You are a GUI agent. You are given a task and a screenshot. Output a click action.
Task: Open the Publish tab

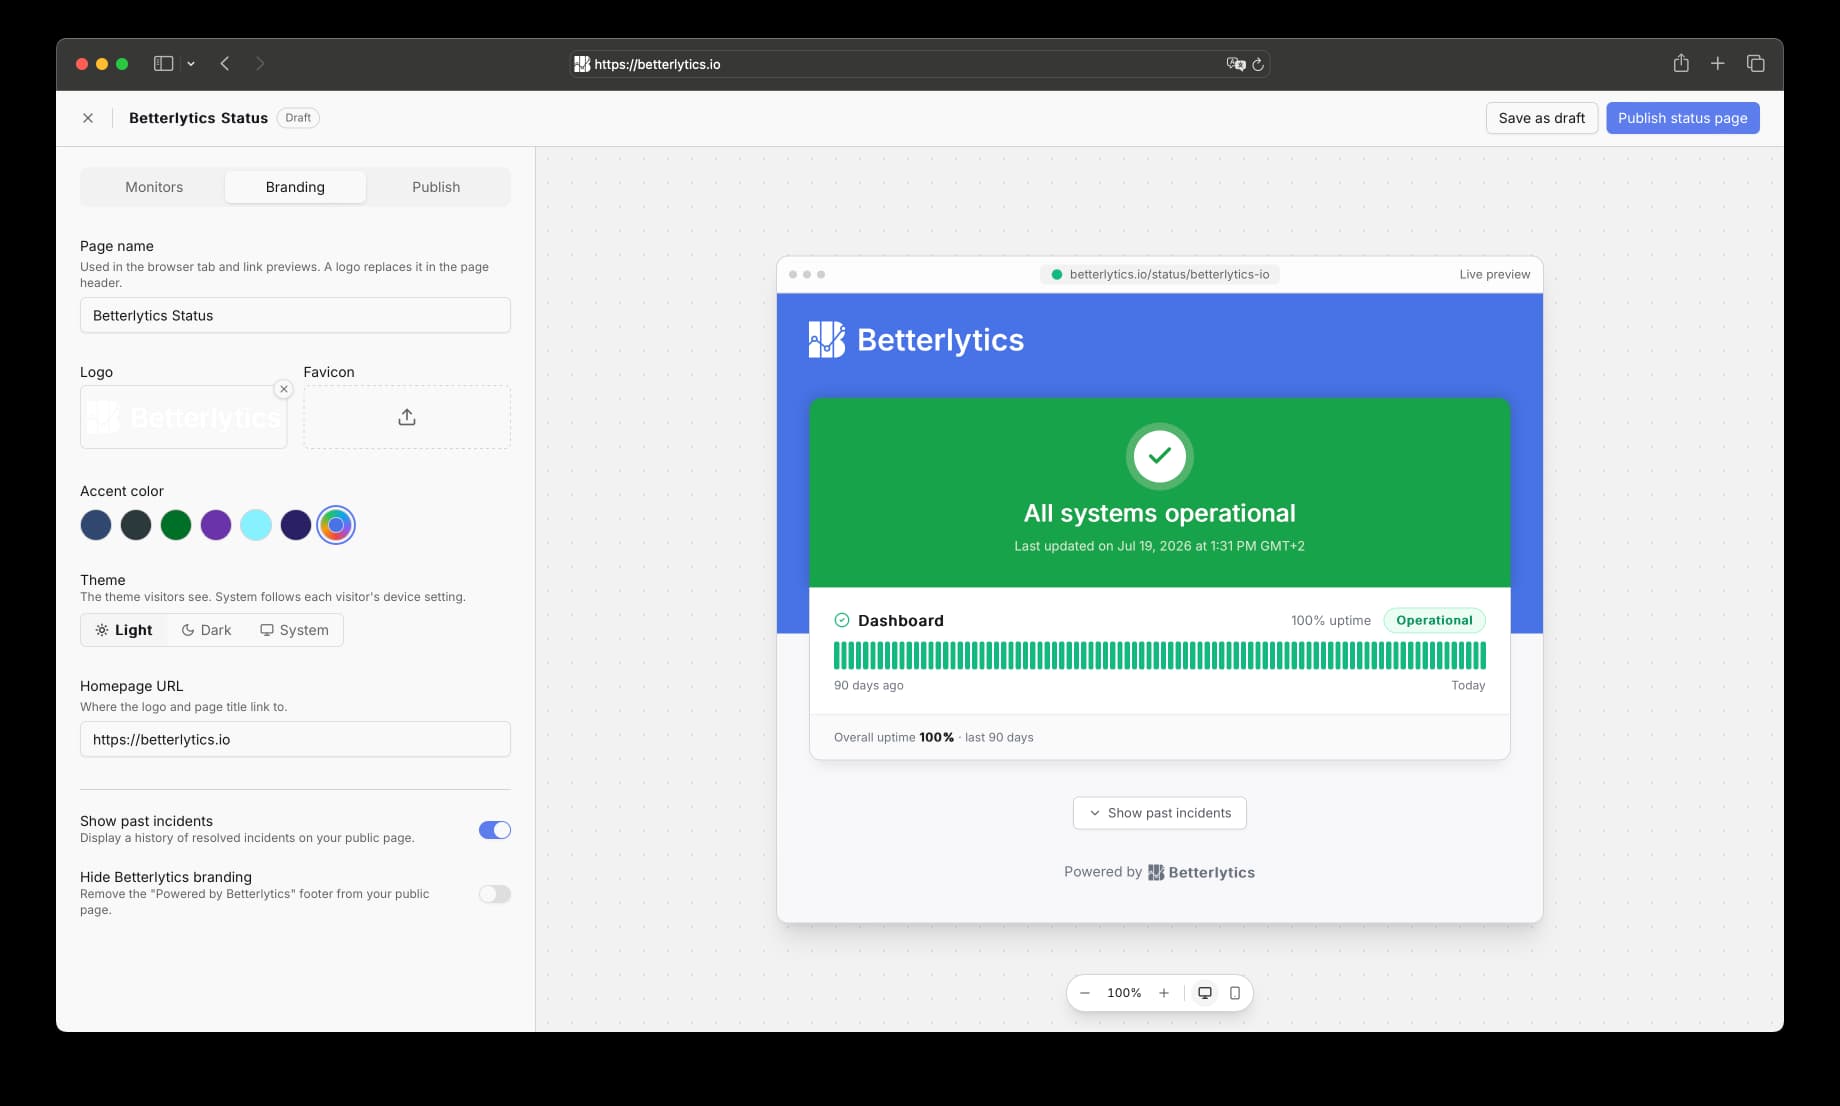436,187
